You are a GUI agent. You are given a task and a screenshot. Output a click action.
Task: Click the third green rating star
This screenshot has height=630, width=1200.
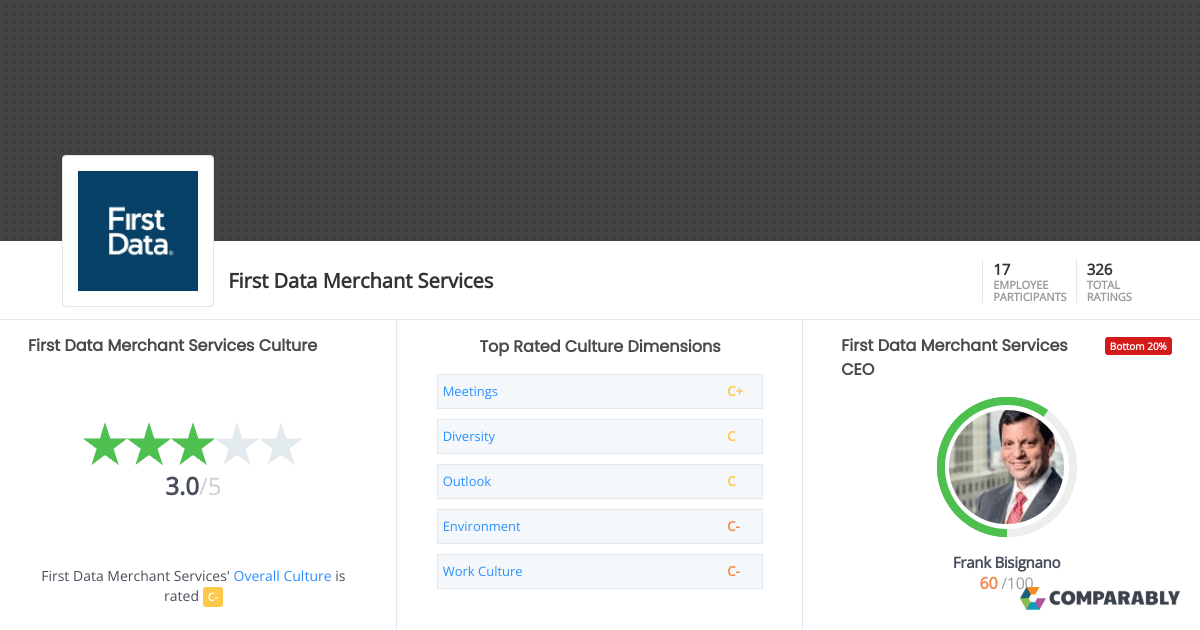pos(192,444)
